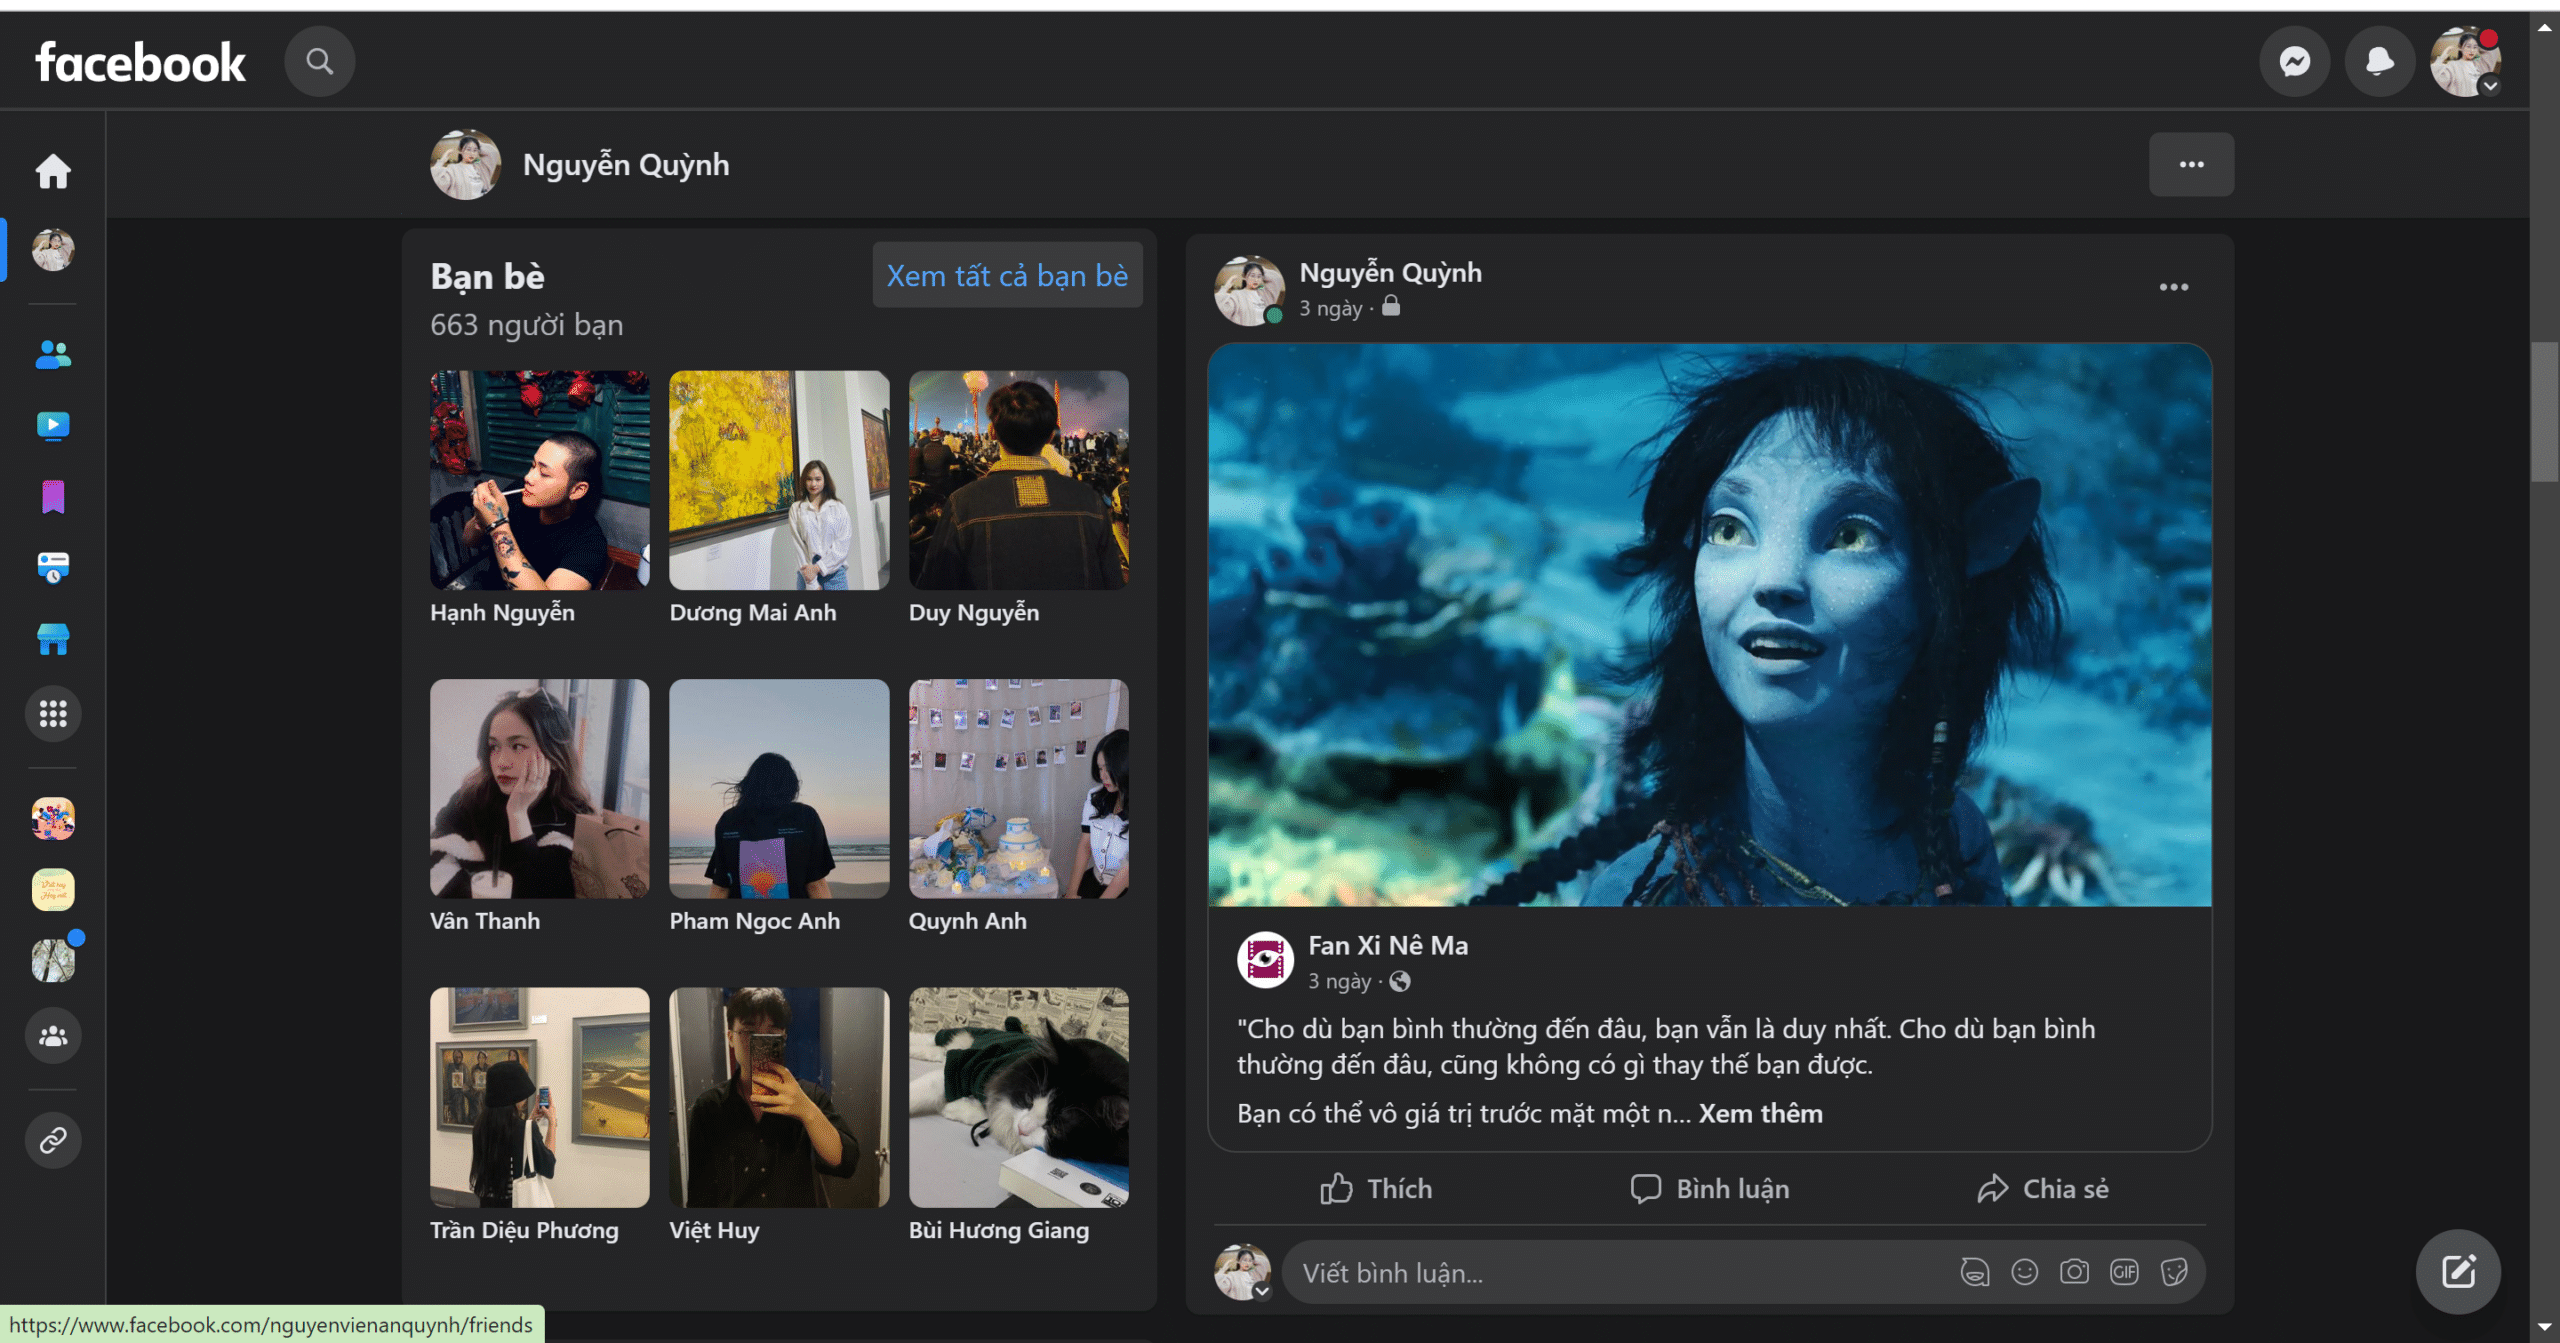Open Watch video icon in sidebar
This screenshot has height=1343, width=2560.
[x=53, y=425]
